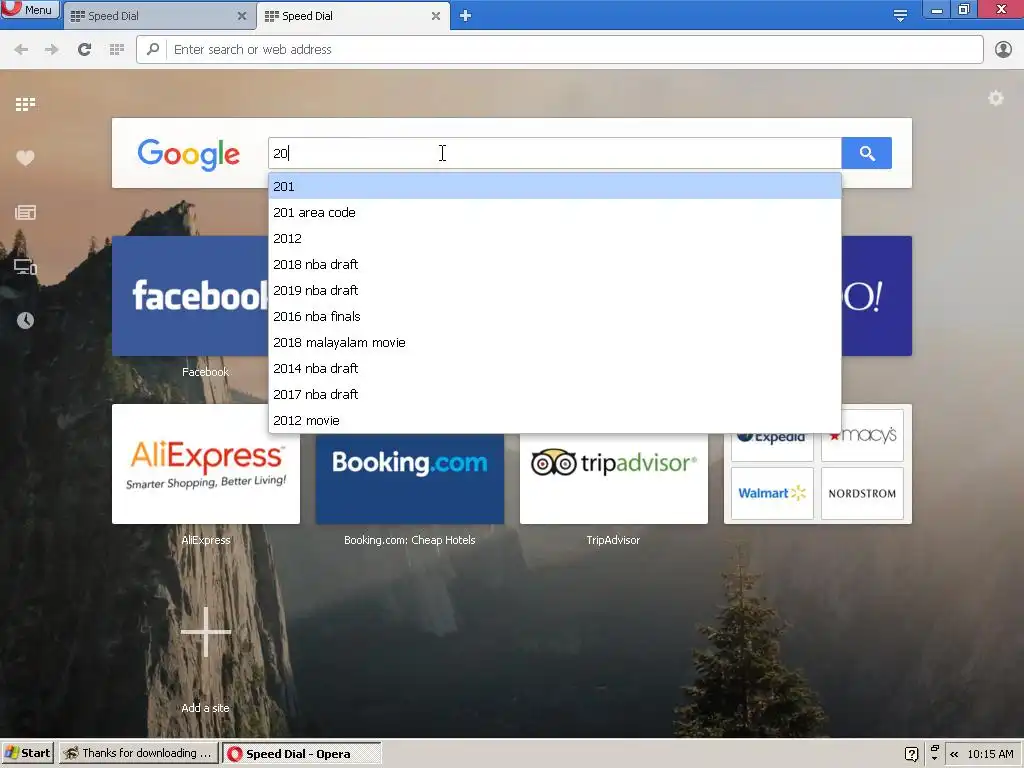
Task: Switch to "Thanks for downloading" taskbar item
Action: pyautogui.click(x=138, y=754)
